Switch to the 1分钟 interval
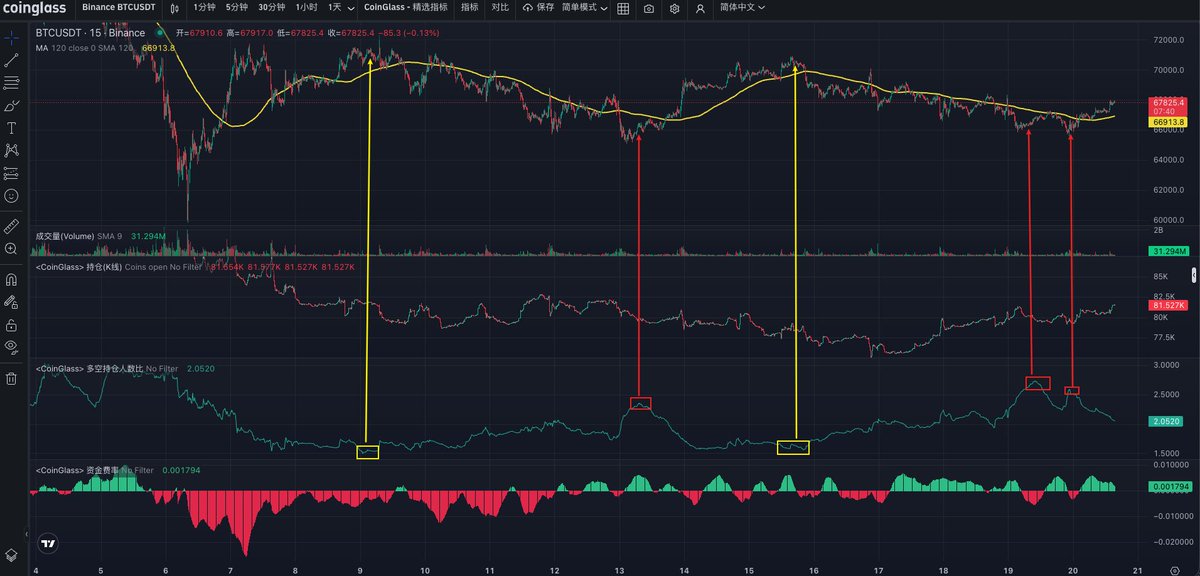 coord(204,8)
